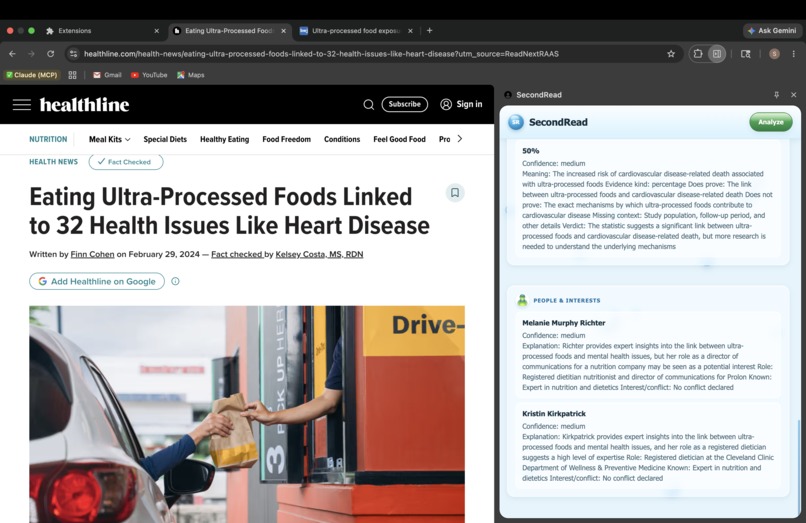Toggle the side panel icon in toolbar
806x523 pixels.
[x=717, y=53]
